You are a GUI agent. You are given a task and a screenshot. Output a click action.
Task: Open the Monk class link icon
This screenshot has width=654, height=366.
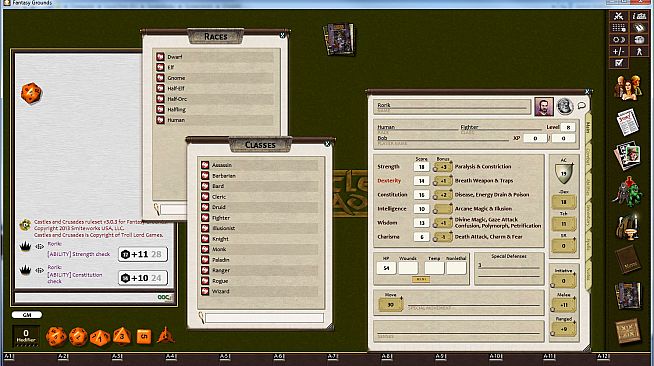pos(205,249)
